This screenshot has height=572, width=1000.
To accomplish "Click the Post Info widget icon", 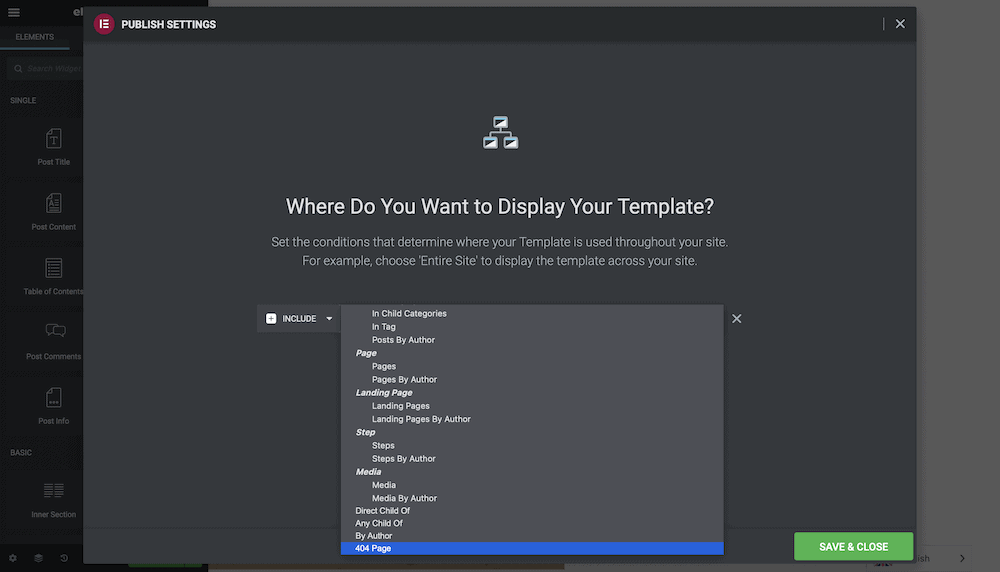I will click(x=54, y=397).
